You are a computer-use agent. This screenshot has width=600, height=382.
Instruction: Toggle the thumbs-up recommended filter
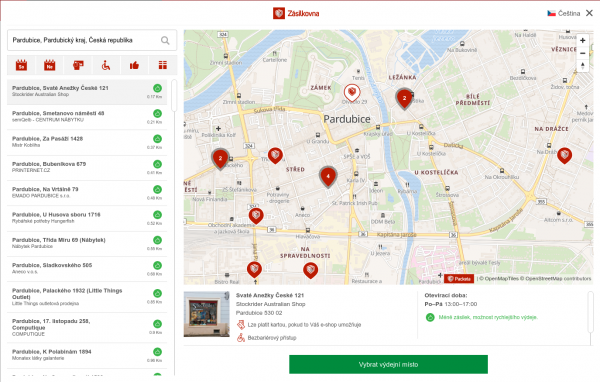[134, 65]
